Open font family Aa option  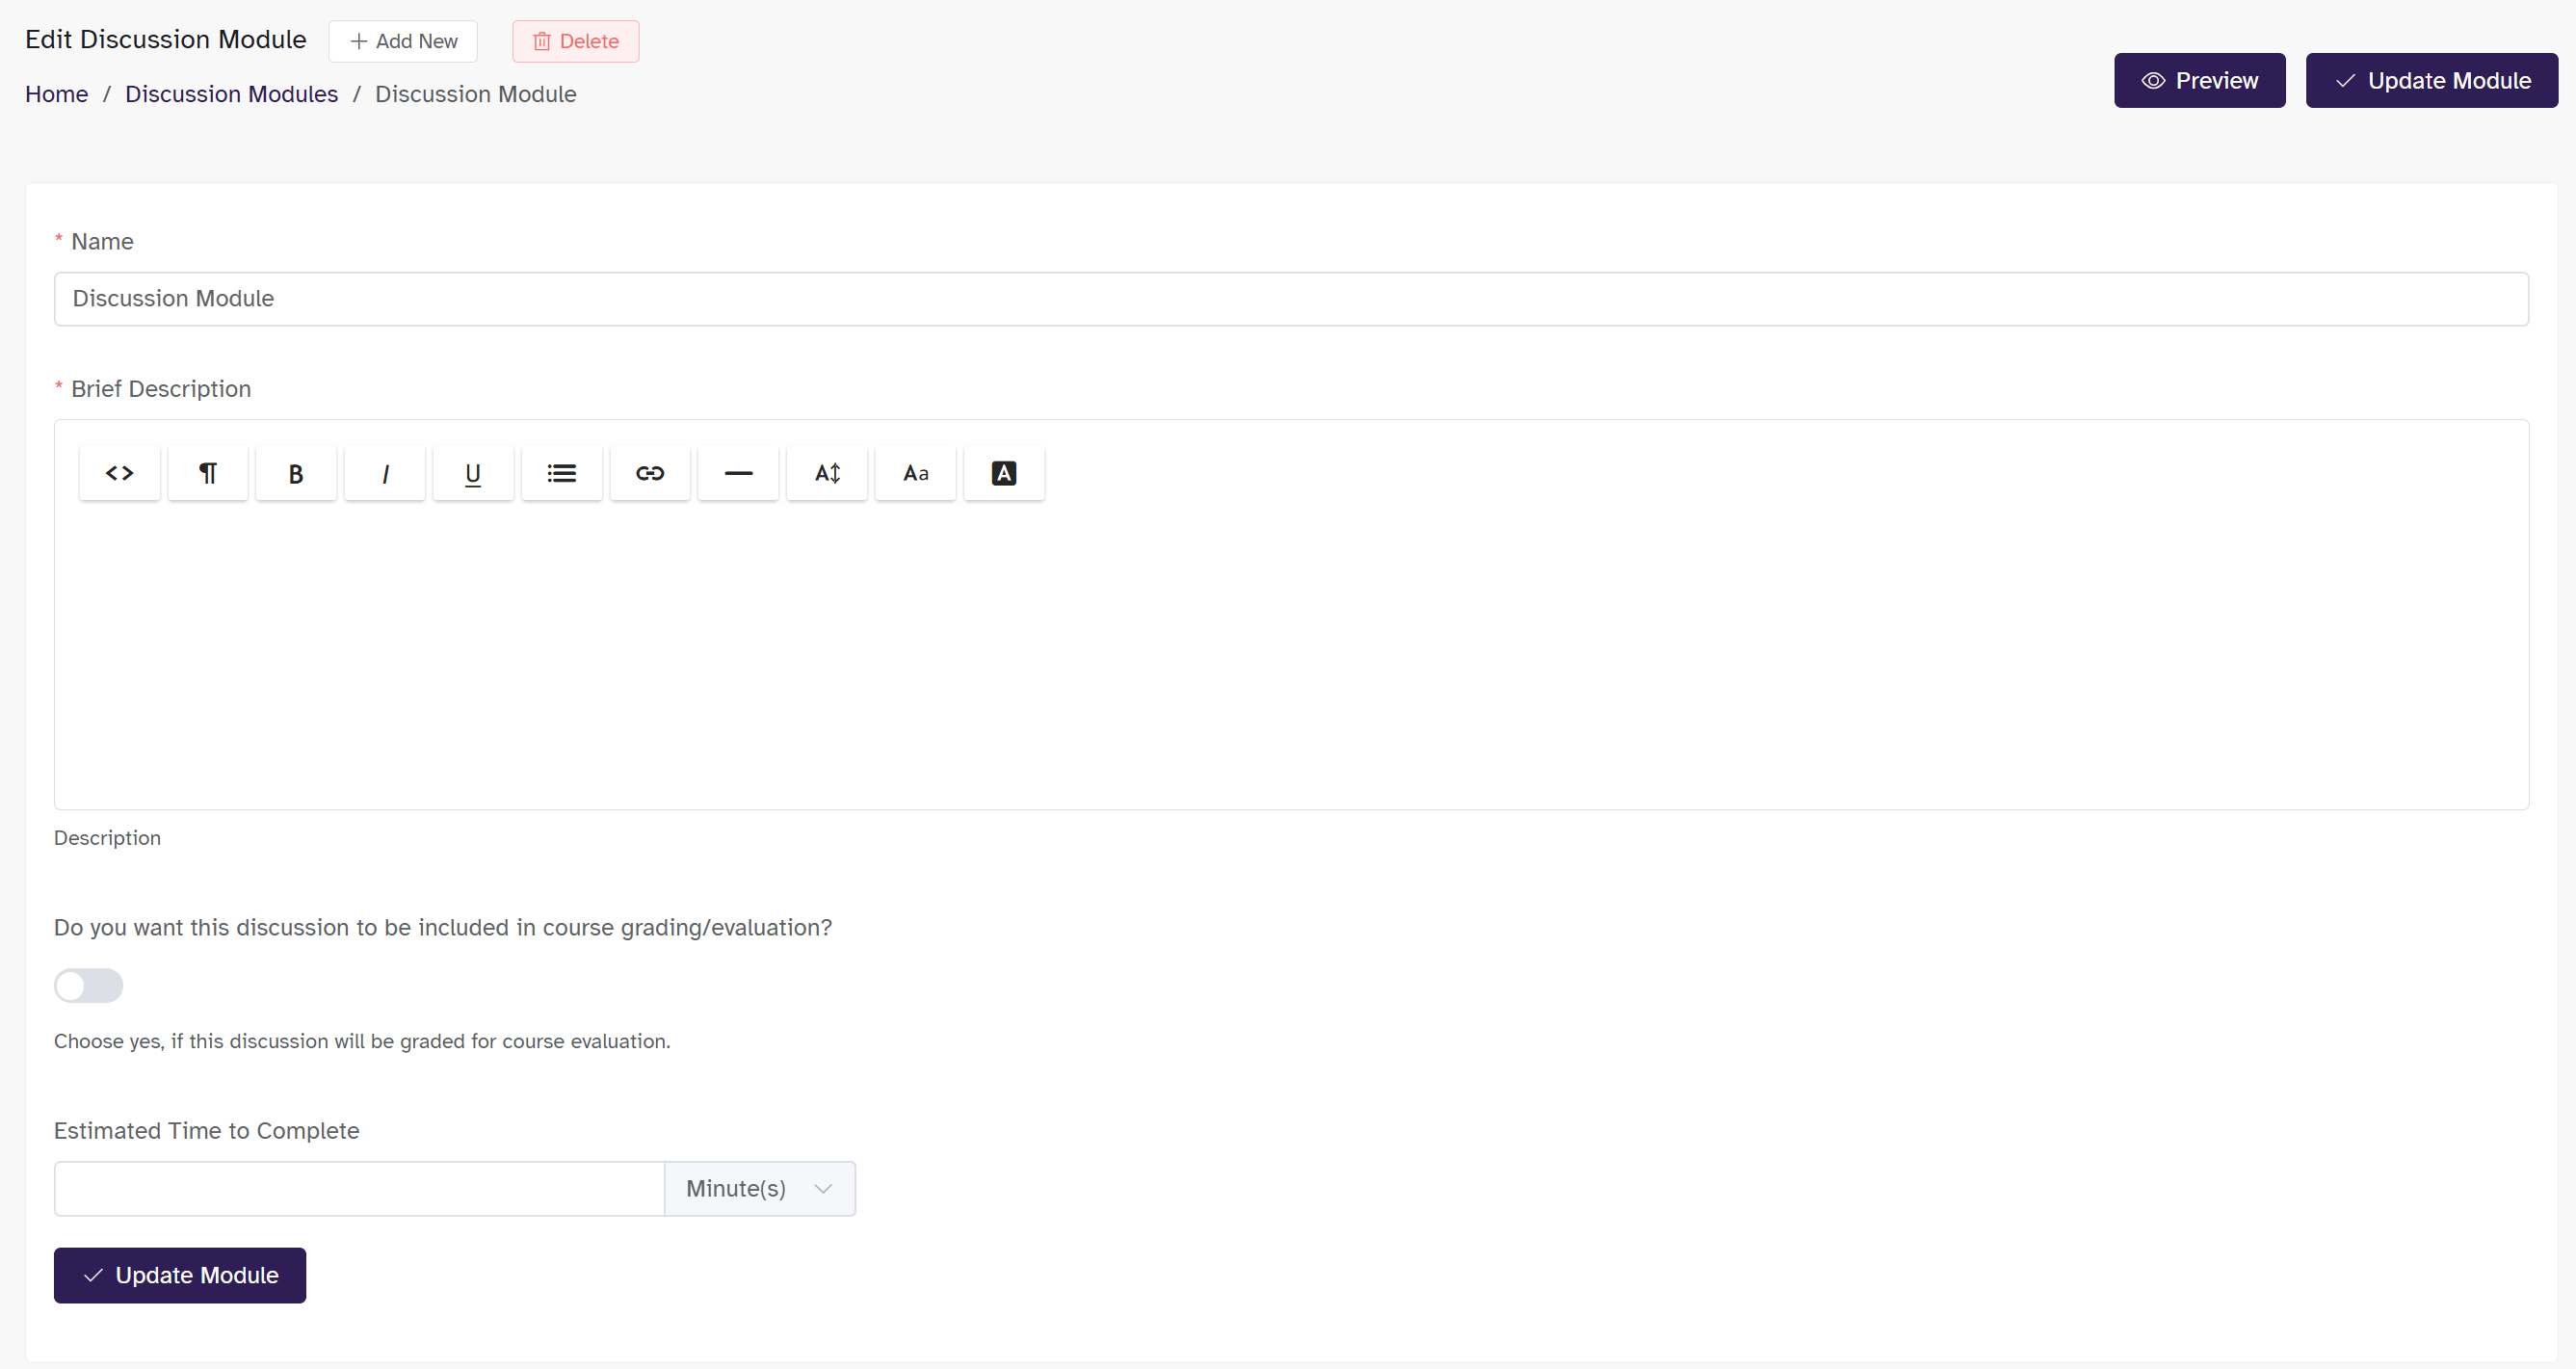(915, 473)
